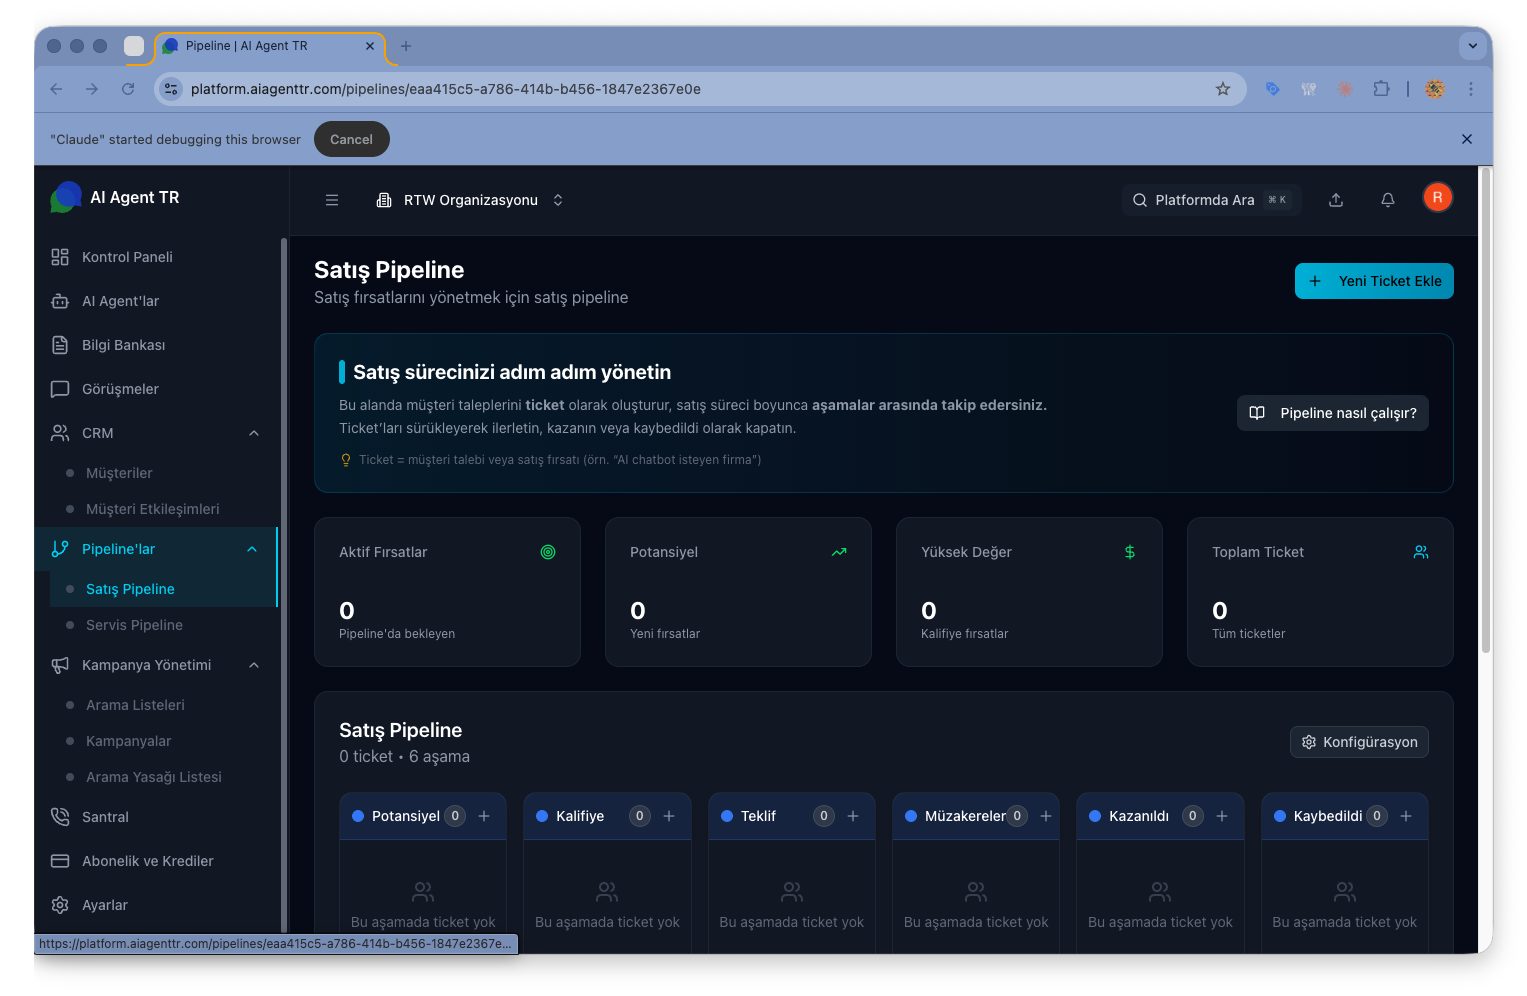Click the Kazanıldı stage header
The image size is (1527, 996).
pos(1160,816)
